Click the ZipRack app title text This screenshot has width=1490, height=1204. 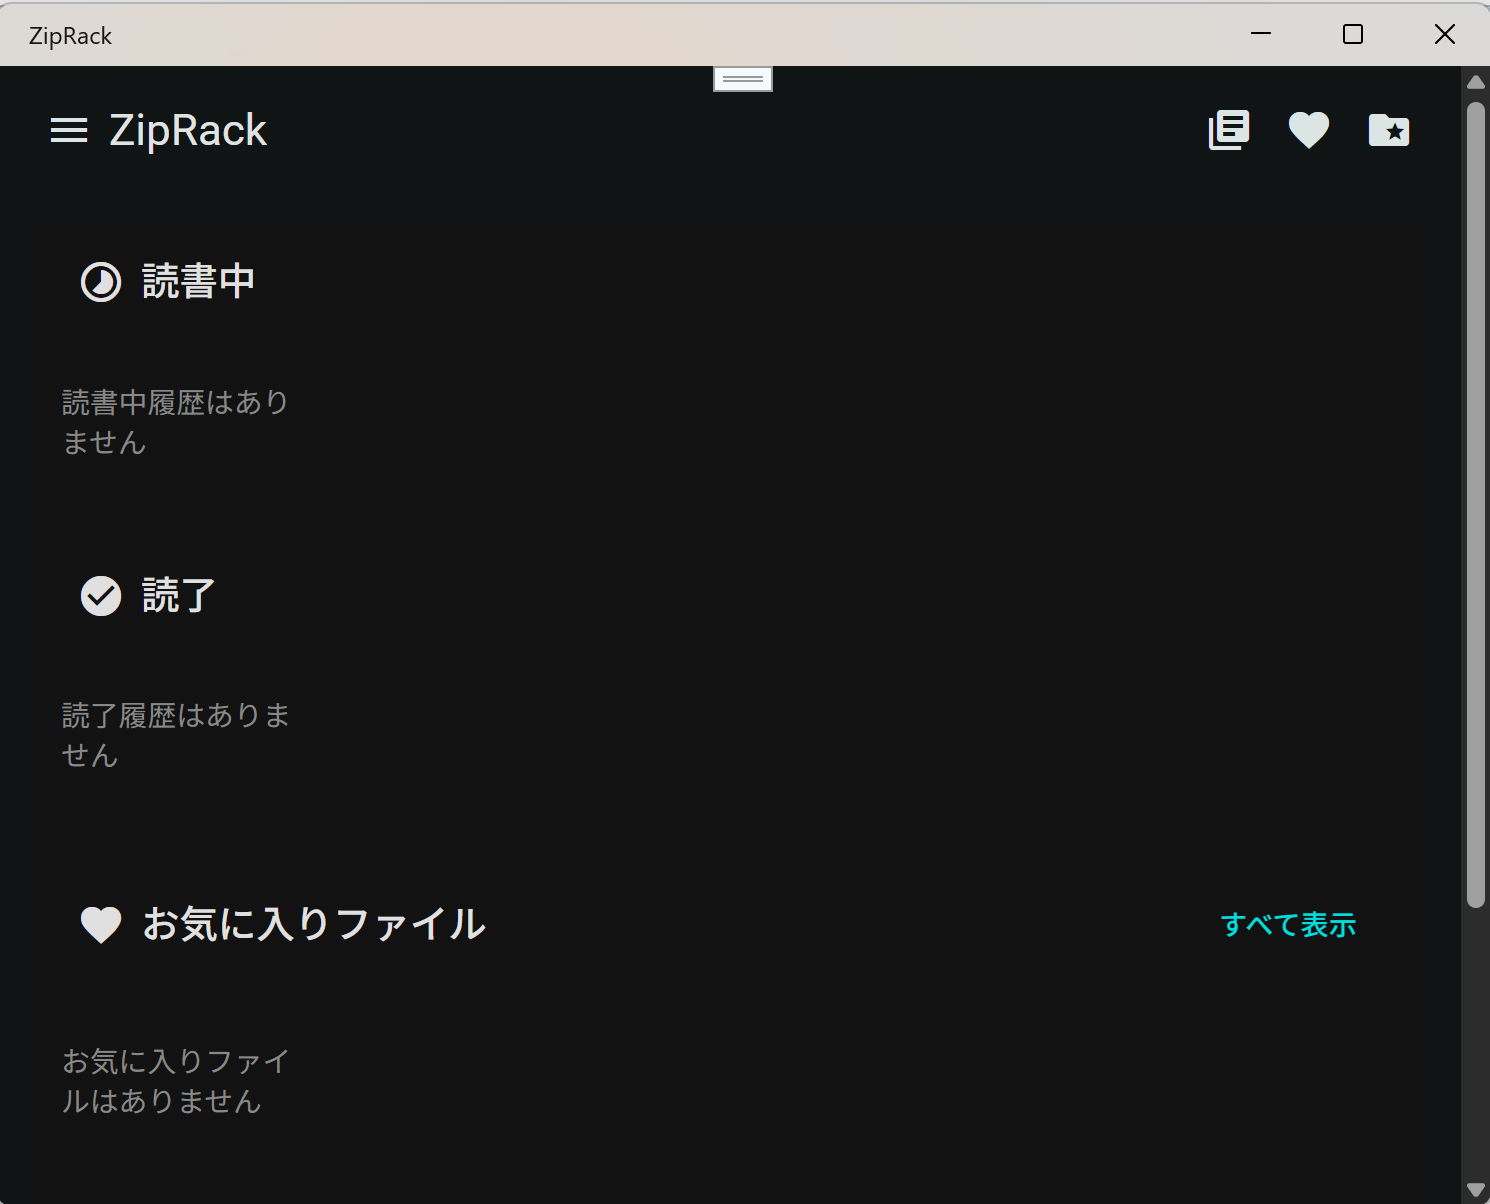pyautogui.click(x=187, y=130)
